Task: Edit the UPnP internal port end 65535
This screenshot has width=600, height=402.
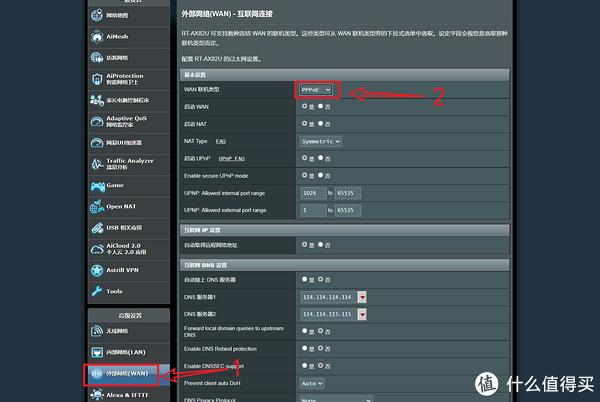Action: click(x=348, y=193)
